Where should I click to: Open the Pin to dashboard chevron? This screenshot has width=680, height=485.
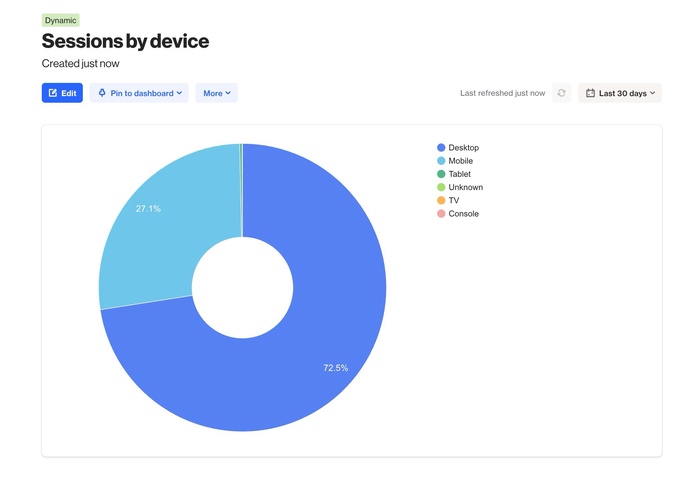(x=180, y=93)
